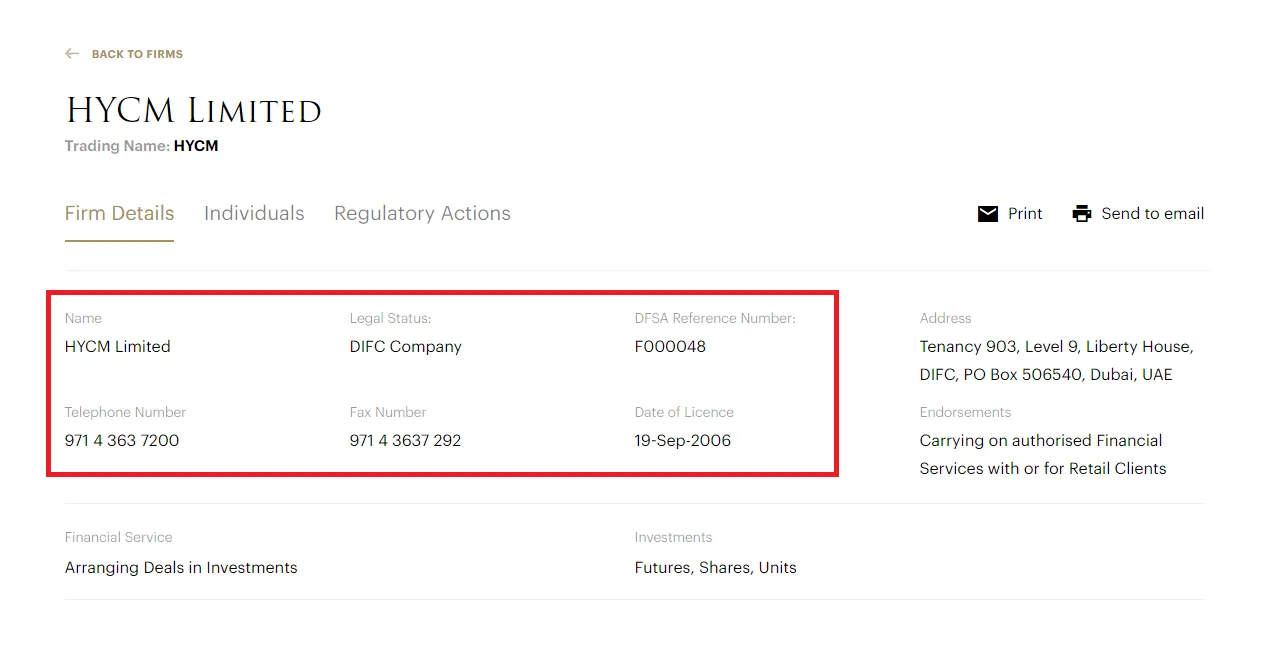Screen dimensions: 1265x650
Task: Click Arranging Deals in Investments text
Action: [x=181, y=568]
